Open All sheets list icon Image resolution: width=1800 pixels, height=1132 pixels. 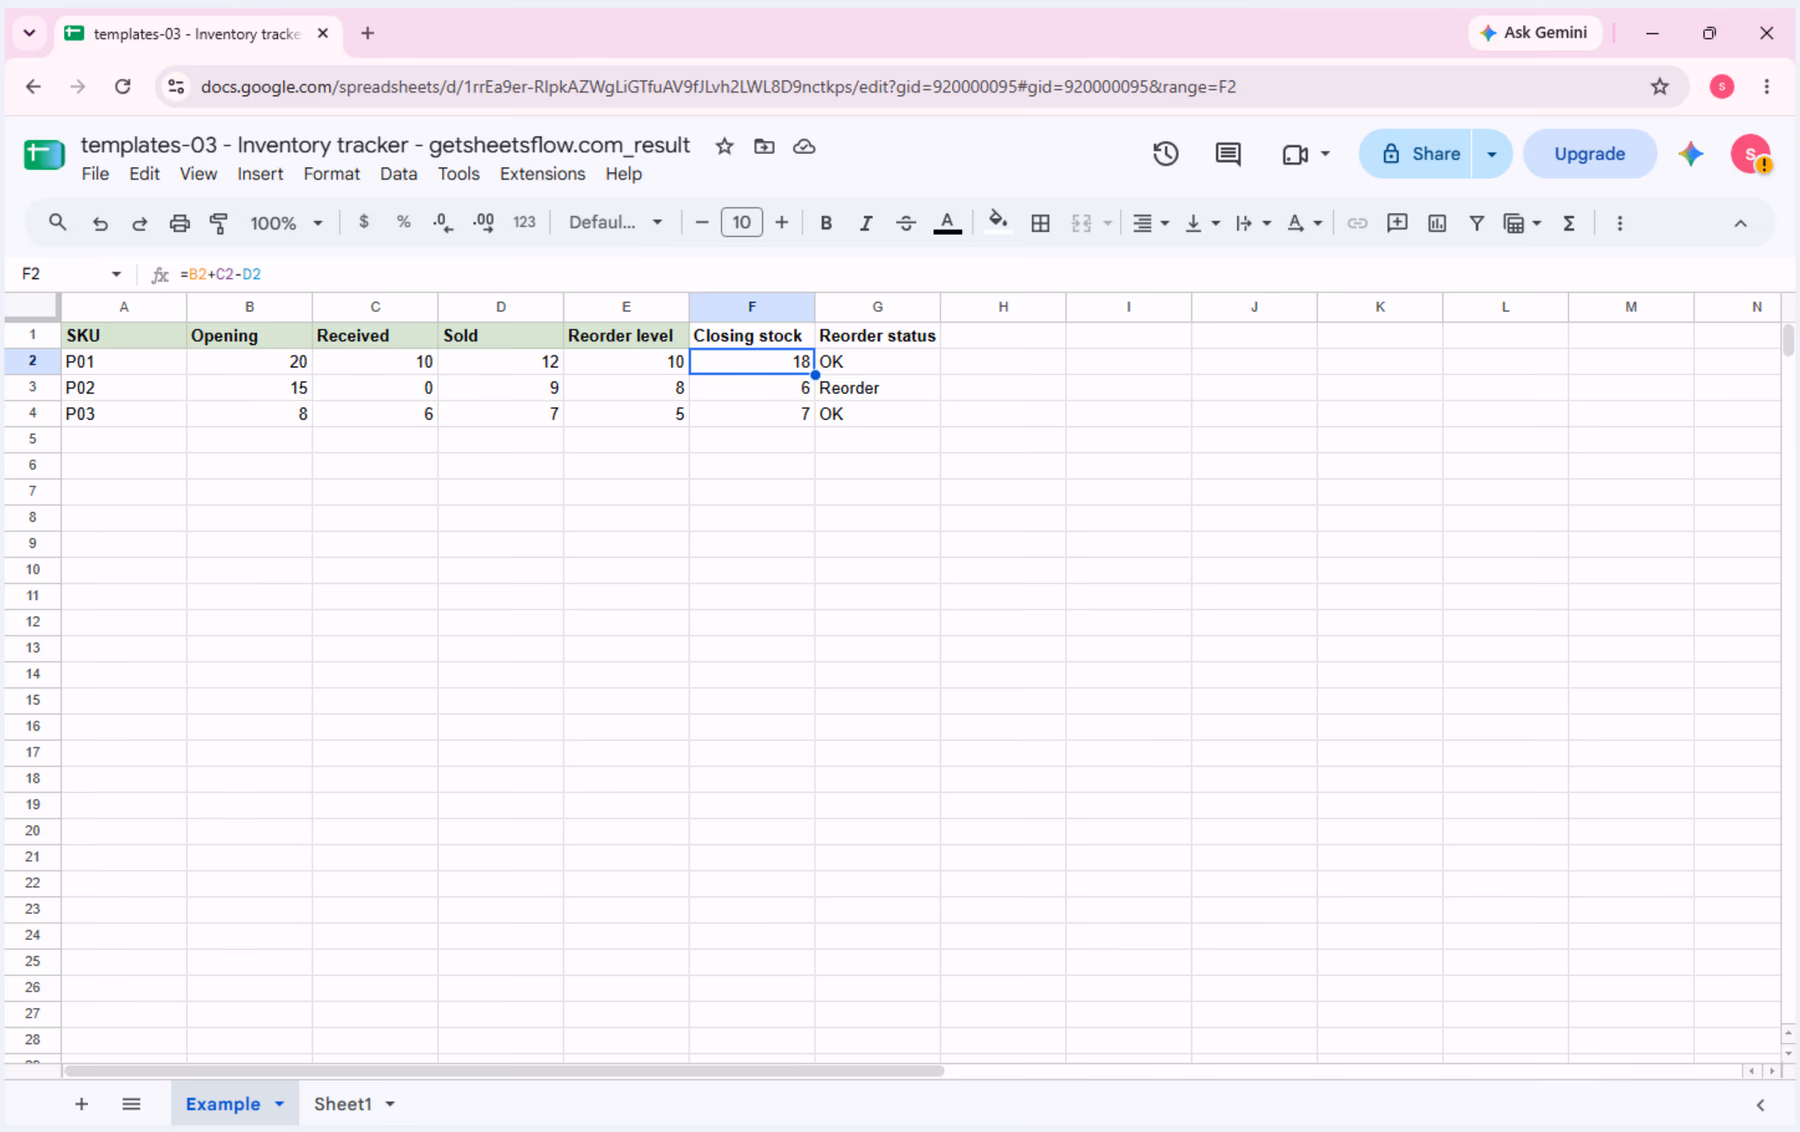click(x=131, y=1104)
